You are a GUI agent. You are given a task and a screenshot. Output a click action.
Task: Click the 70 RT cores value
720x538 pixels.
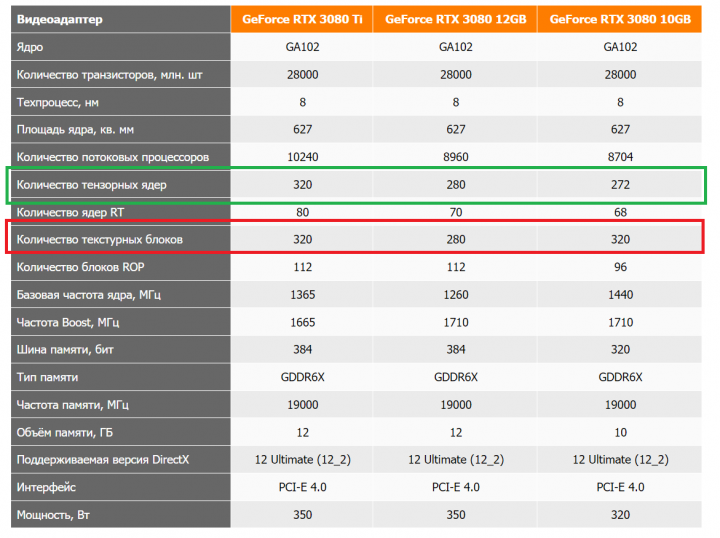tap(456, 212)
